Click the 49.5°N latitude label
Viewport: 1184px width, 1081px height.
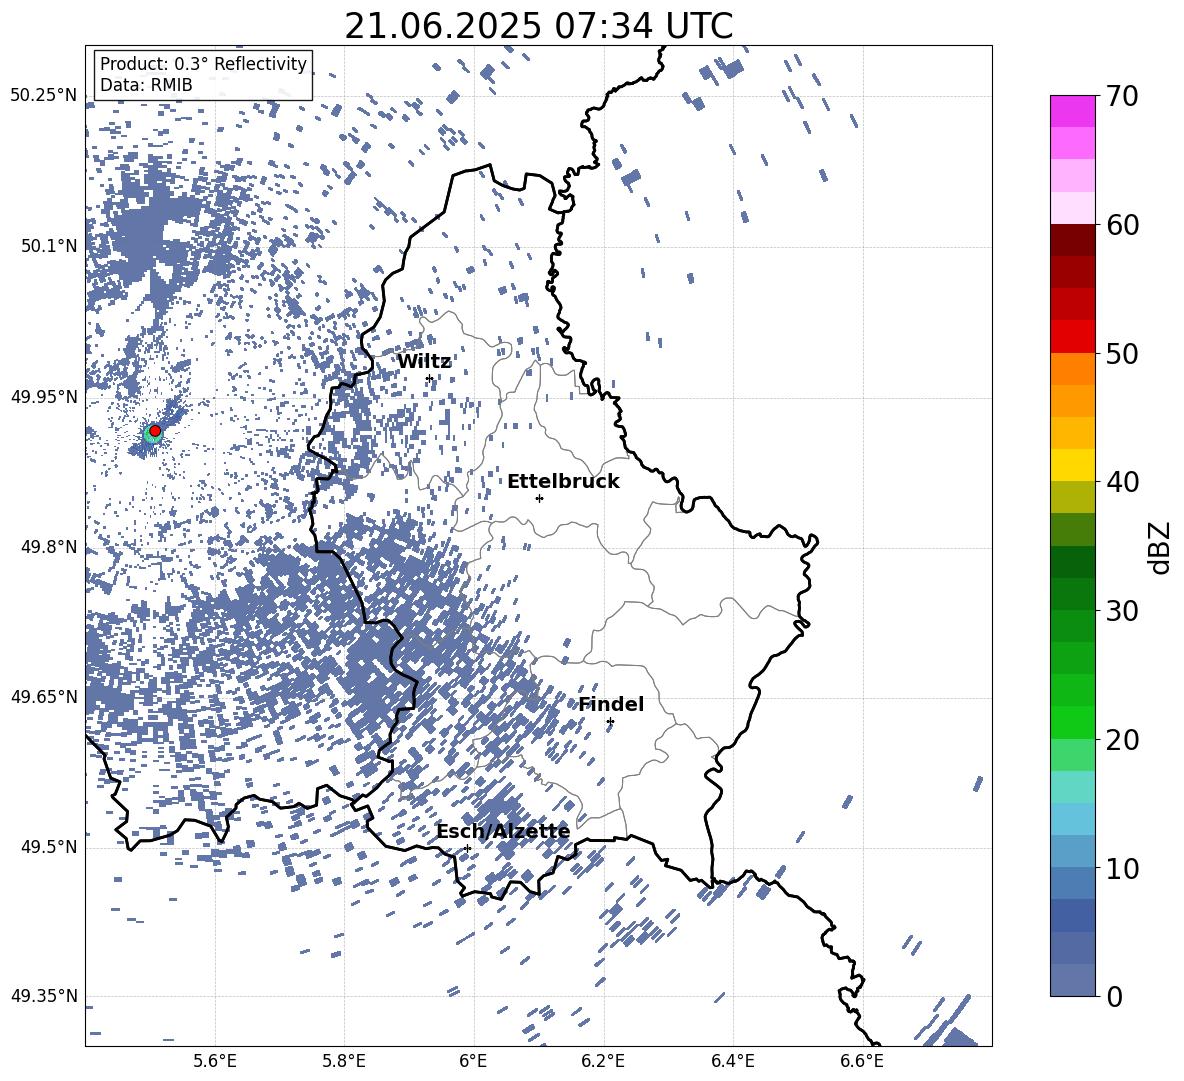(49, 846)
